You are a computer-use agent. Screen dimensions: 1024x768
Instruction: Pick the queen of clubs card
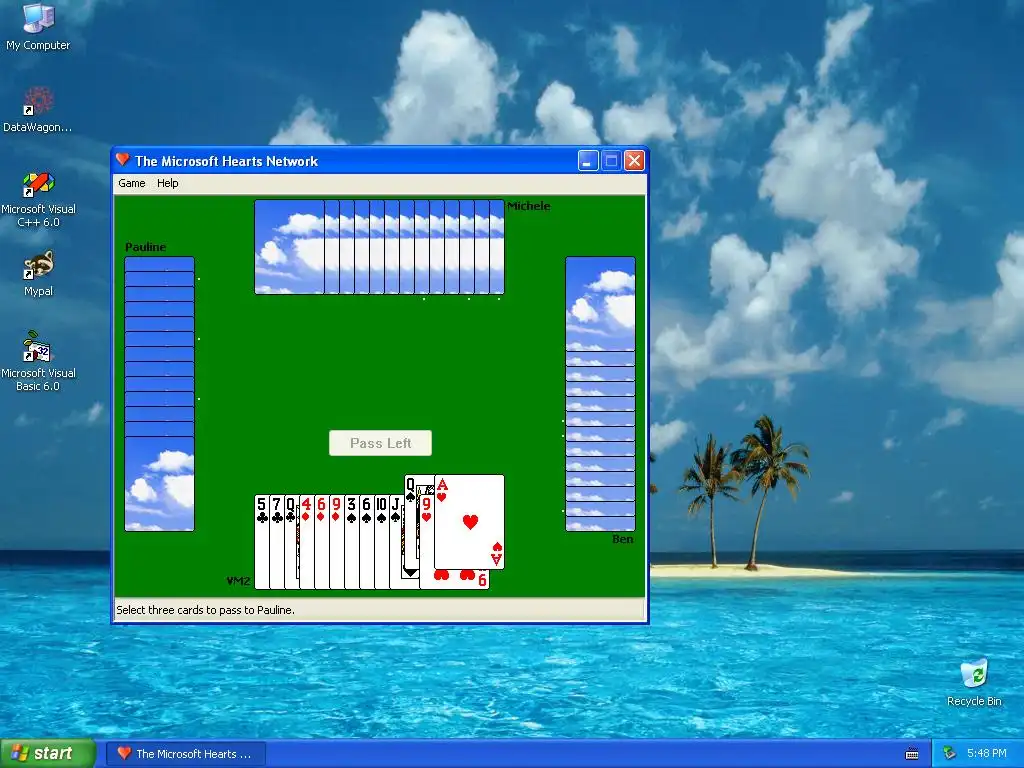pyautogui.click(x=291, y=542)
